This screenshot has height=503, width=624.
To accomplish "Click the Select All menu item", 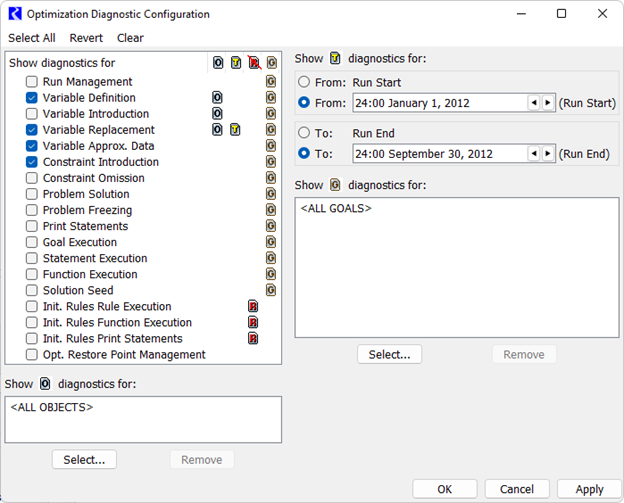I will [32, 38].
